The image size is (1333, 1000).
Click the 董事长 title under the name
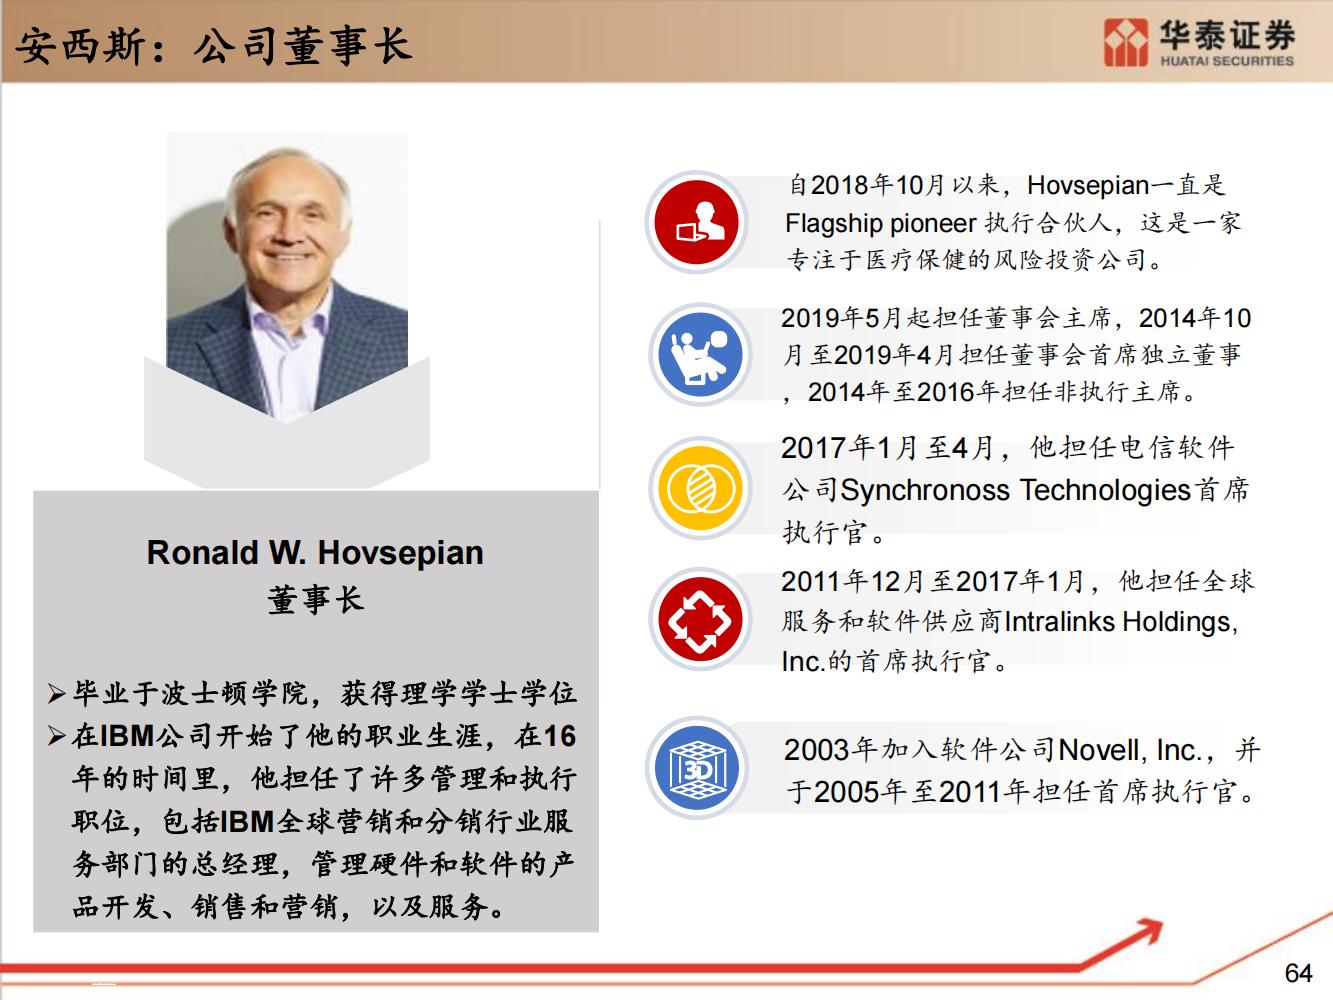pos(315,600)
